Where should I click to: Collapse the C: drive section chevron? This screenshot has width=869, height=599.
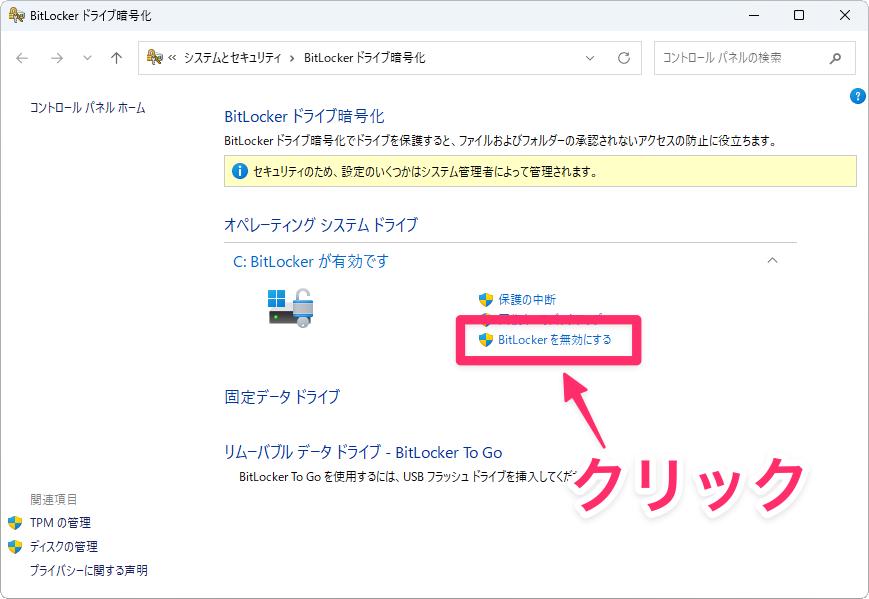pos(771,261)
